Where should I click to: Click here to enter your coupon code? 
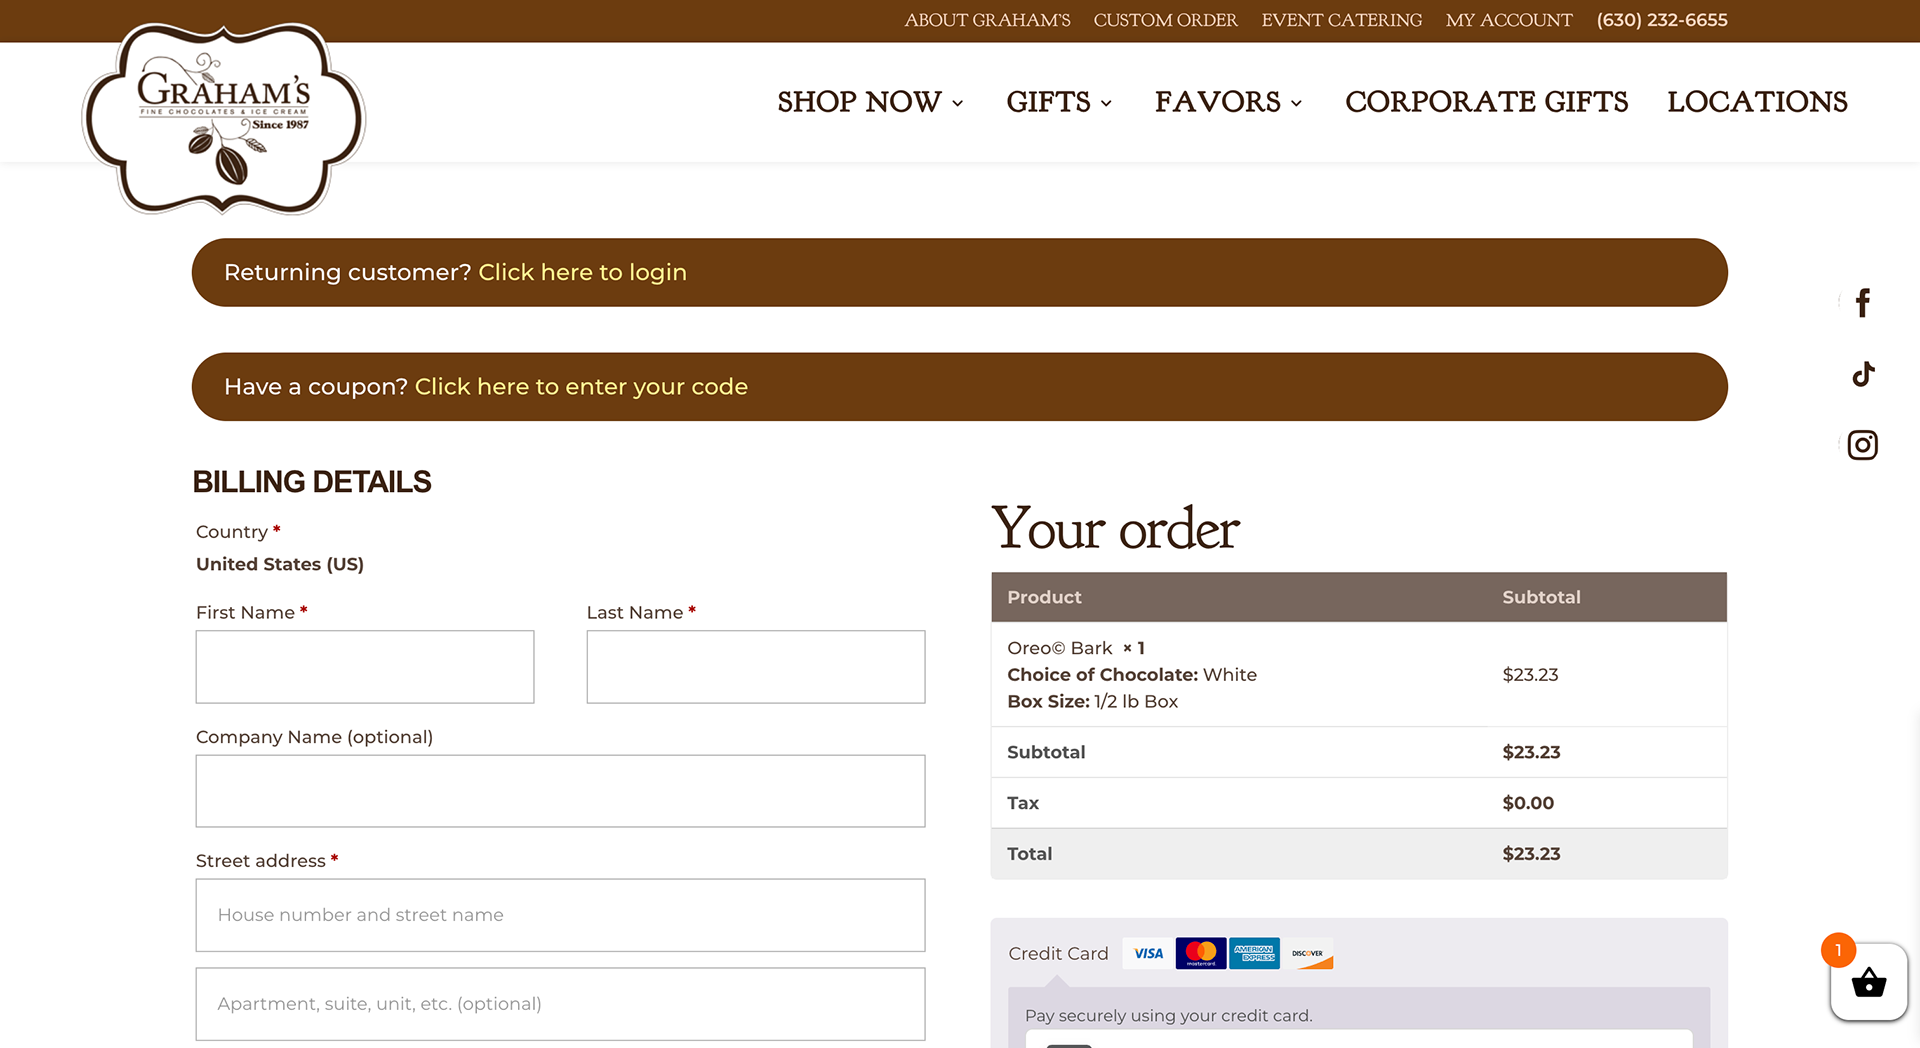pos(581,387)
